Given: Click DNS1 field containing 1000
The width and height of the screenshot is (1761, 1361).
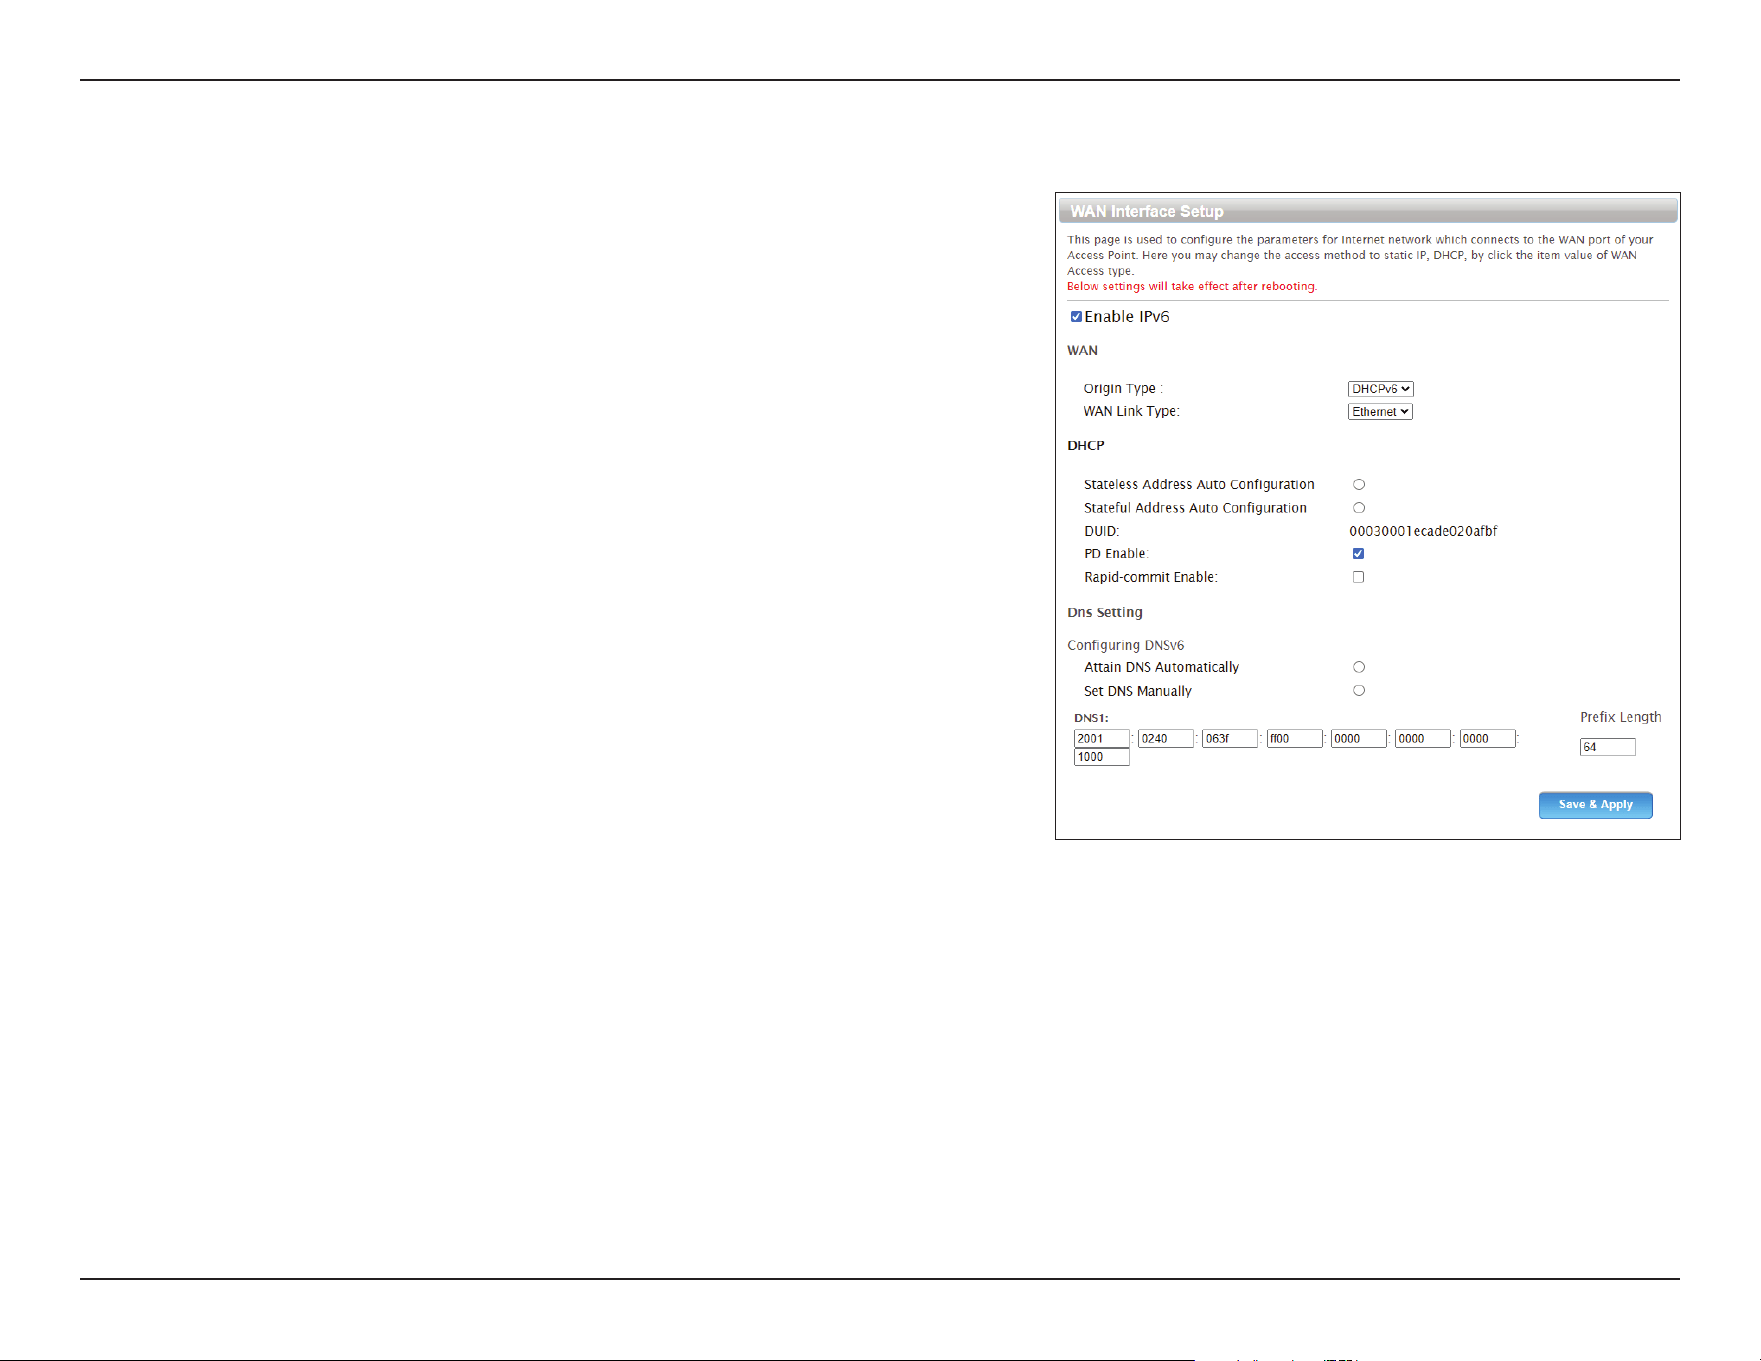Looking at the screenshot, I should tap(1101, 757).
